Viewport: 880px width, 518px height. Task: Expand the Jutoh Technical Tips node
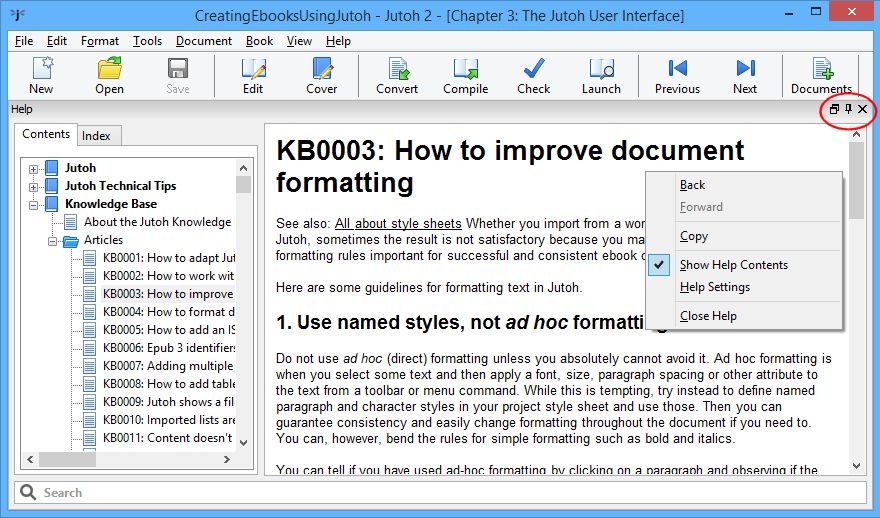(33, 187)
